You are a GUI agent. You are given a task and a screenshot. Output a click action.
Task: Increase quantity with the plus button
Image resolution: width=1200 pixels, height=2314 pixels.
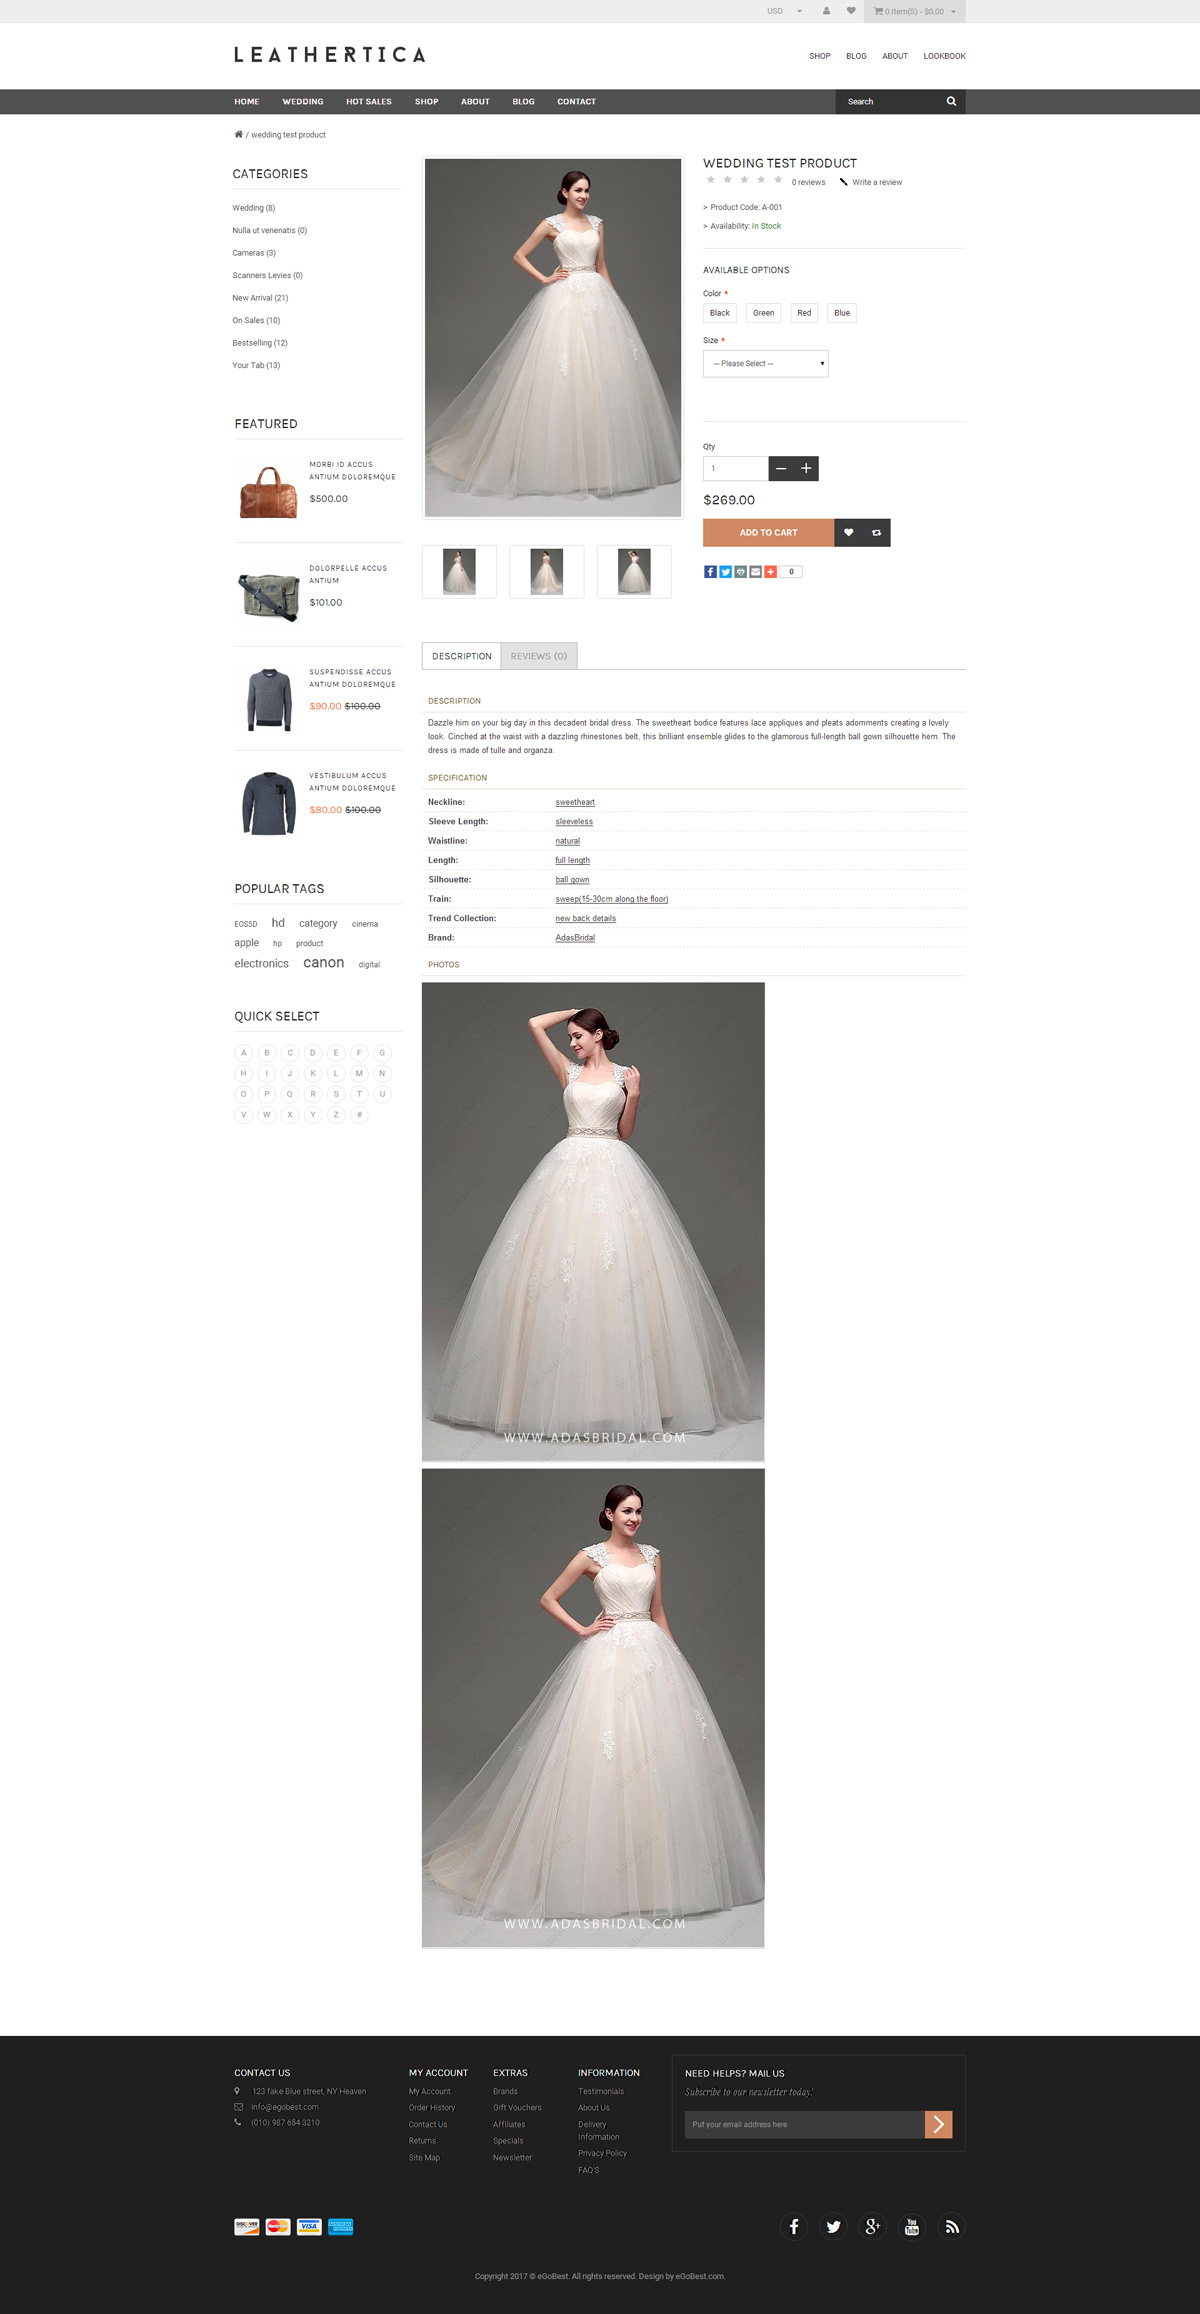point(806,468)
